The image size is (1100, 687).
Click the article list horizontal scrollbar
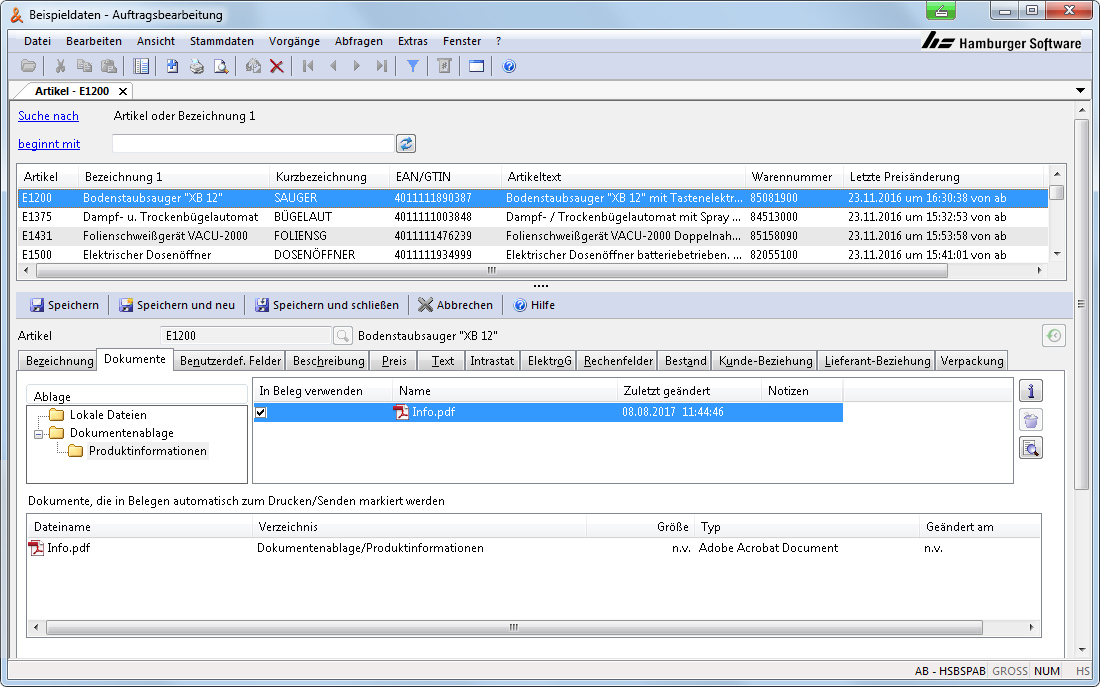click(x=492, y=270)
